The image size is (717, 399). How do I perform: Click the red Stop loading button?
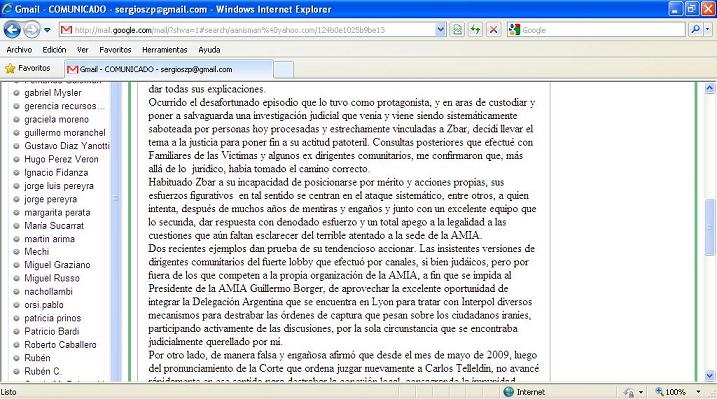[493, 30]
